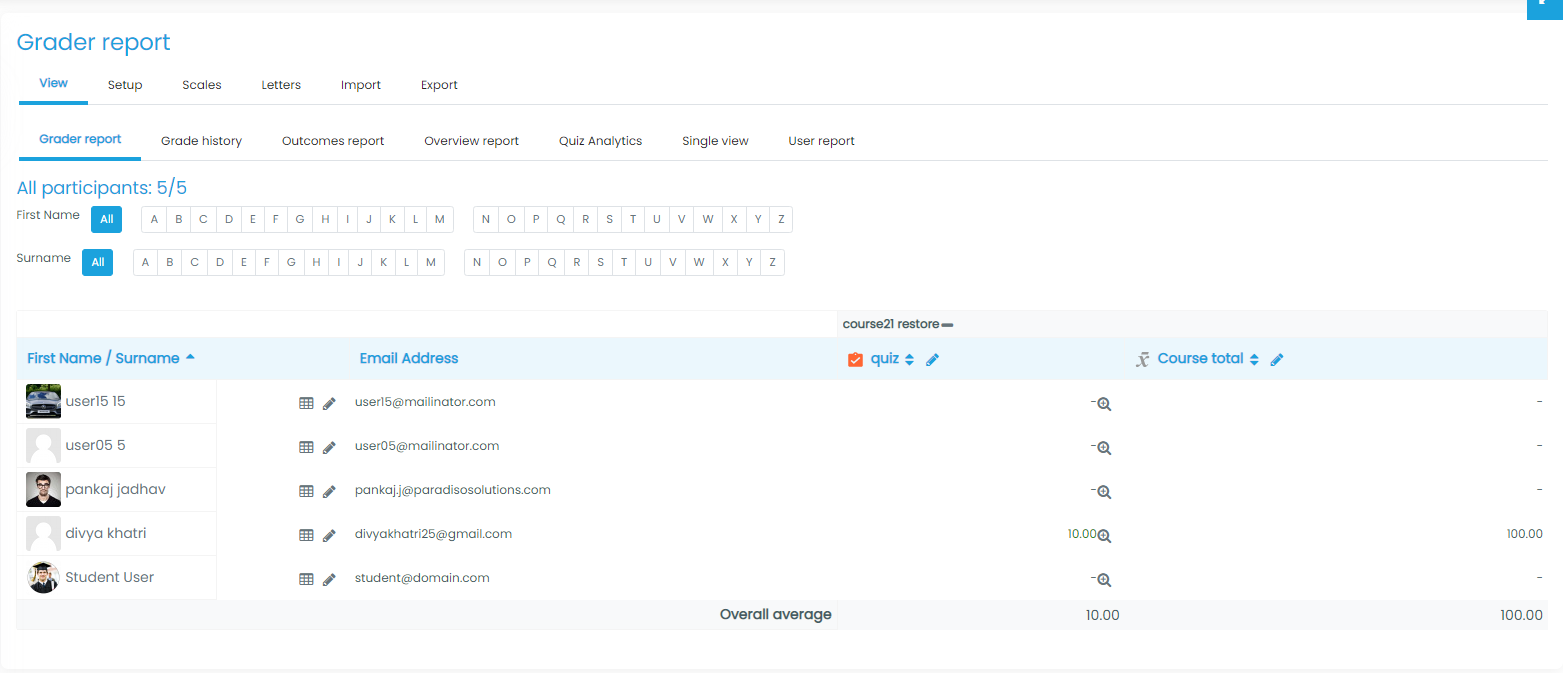Sort by the quiz column arrows
1563x673 pixels.
[909, 360]
